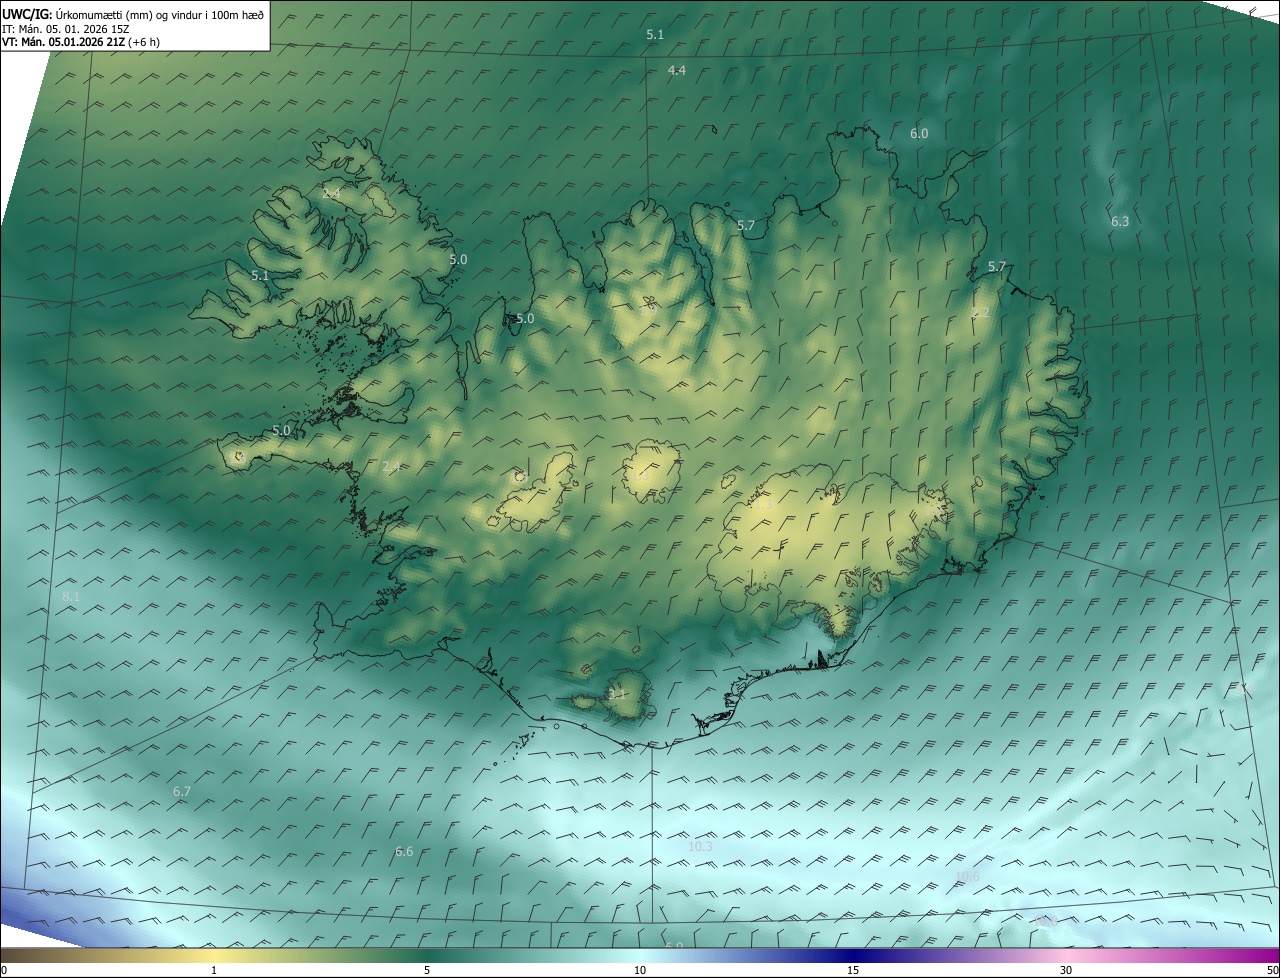The height and width of the screenshot is (978, 1280).
Task: Click the "UWC/IG: Úrkomumætti (mm)" title line
Action: coord(132,14)
